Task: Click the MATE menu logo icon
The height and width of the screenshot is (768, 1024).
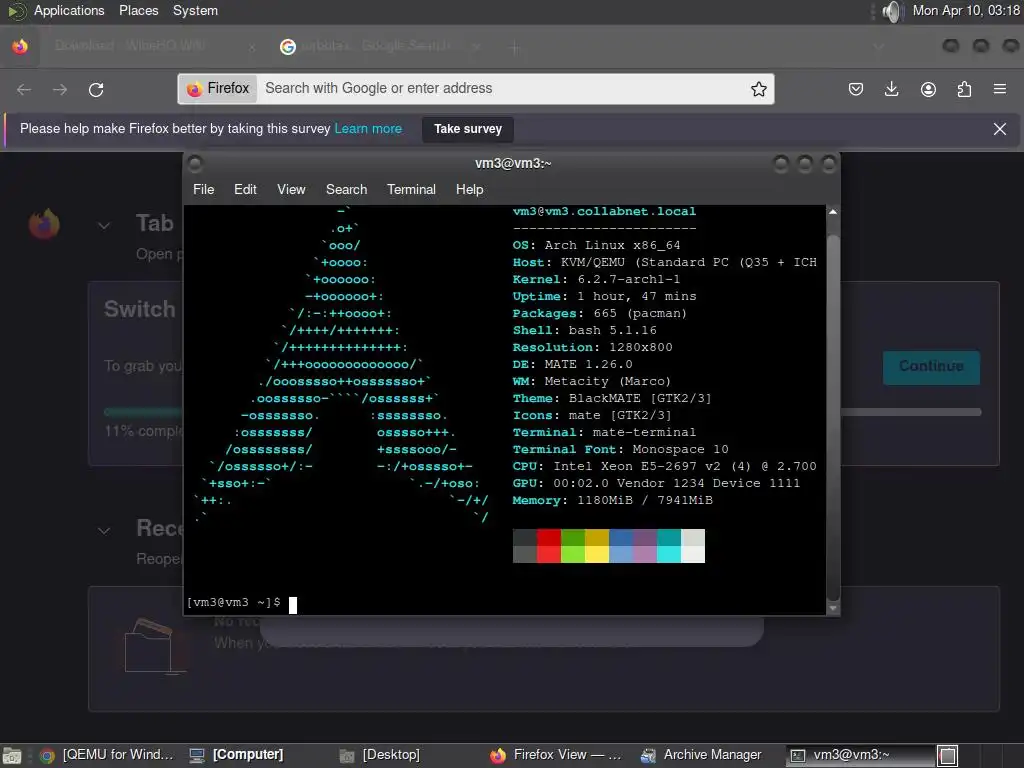Action: 16,11
